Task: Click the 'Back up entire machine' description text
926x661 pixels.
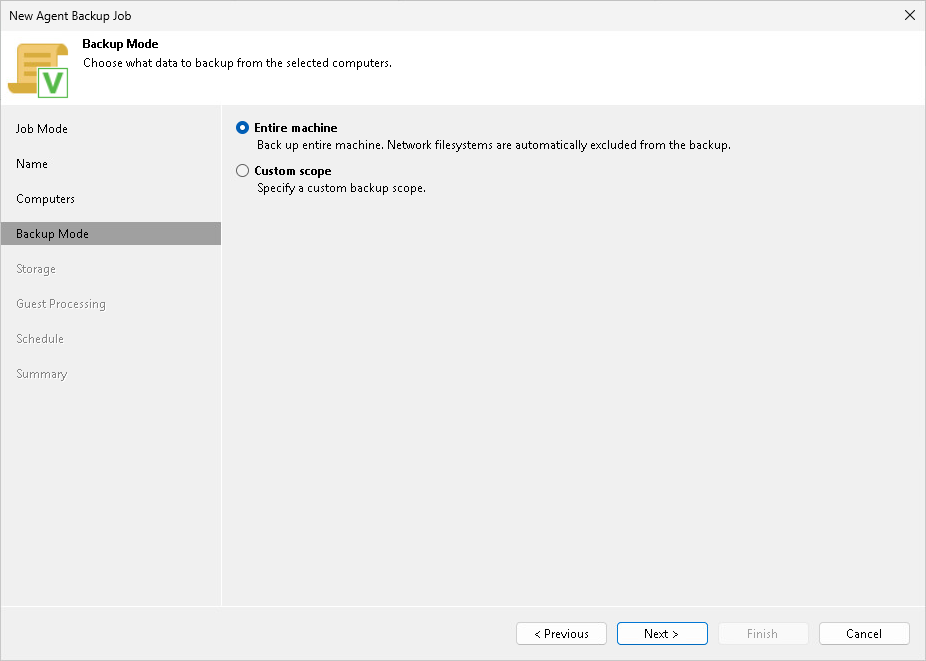Action: [x=494, y=145]
